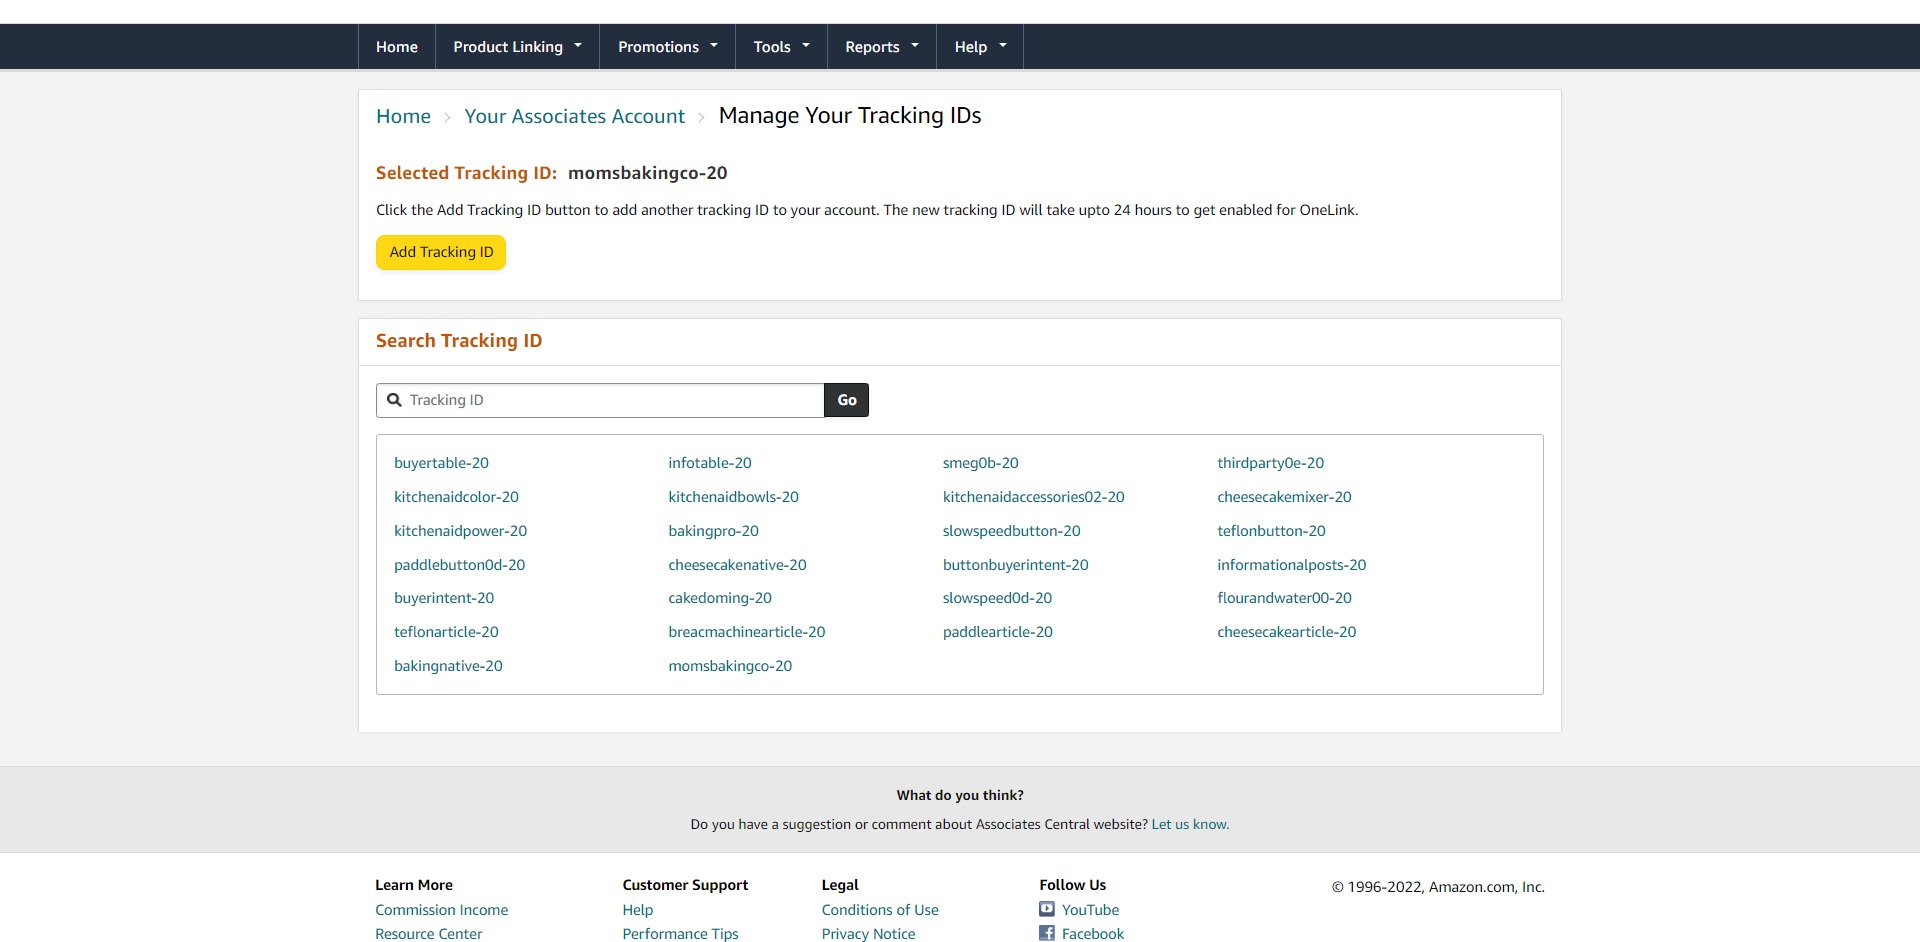Select tracking ID informationalposts-20

tap(1291, 565)
